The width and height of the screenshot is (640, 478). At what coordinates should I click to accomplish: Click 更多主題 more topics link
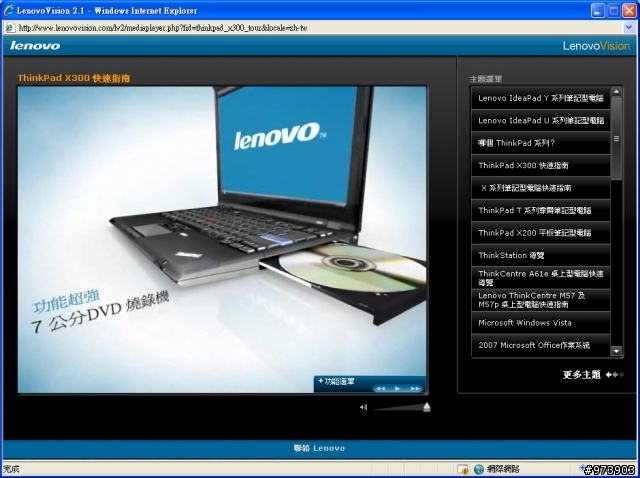(x=582, y=374)
